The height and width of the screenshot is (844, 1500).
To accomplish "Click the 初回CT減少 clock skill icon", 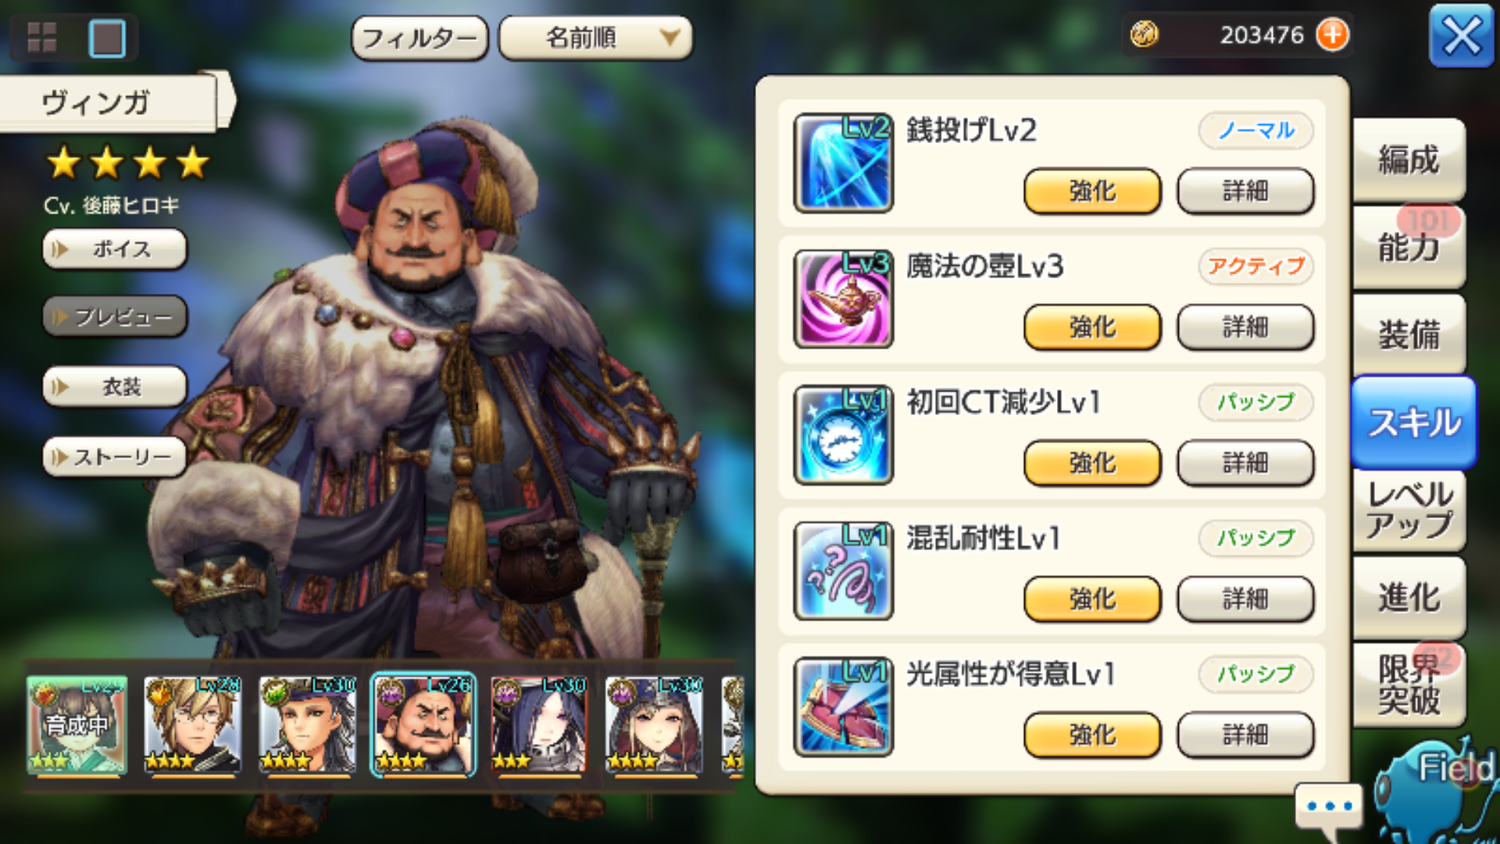I will [843, 435].
